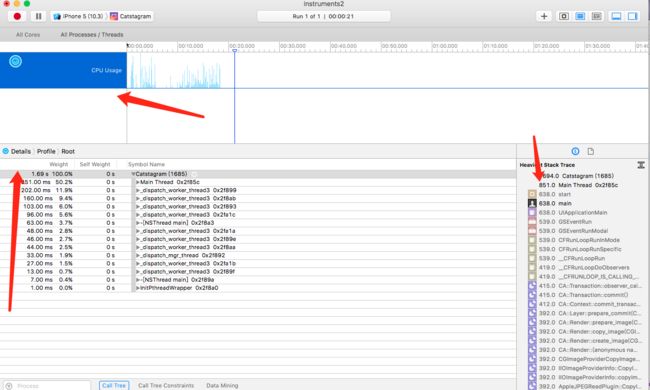This screenshot has width=650, height=390.
Task: Select the -[NSThread main] 0x2f89a row
Action: (x=258, y=280)
